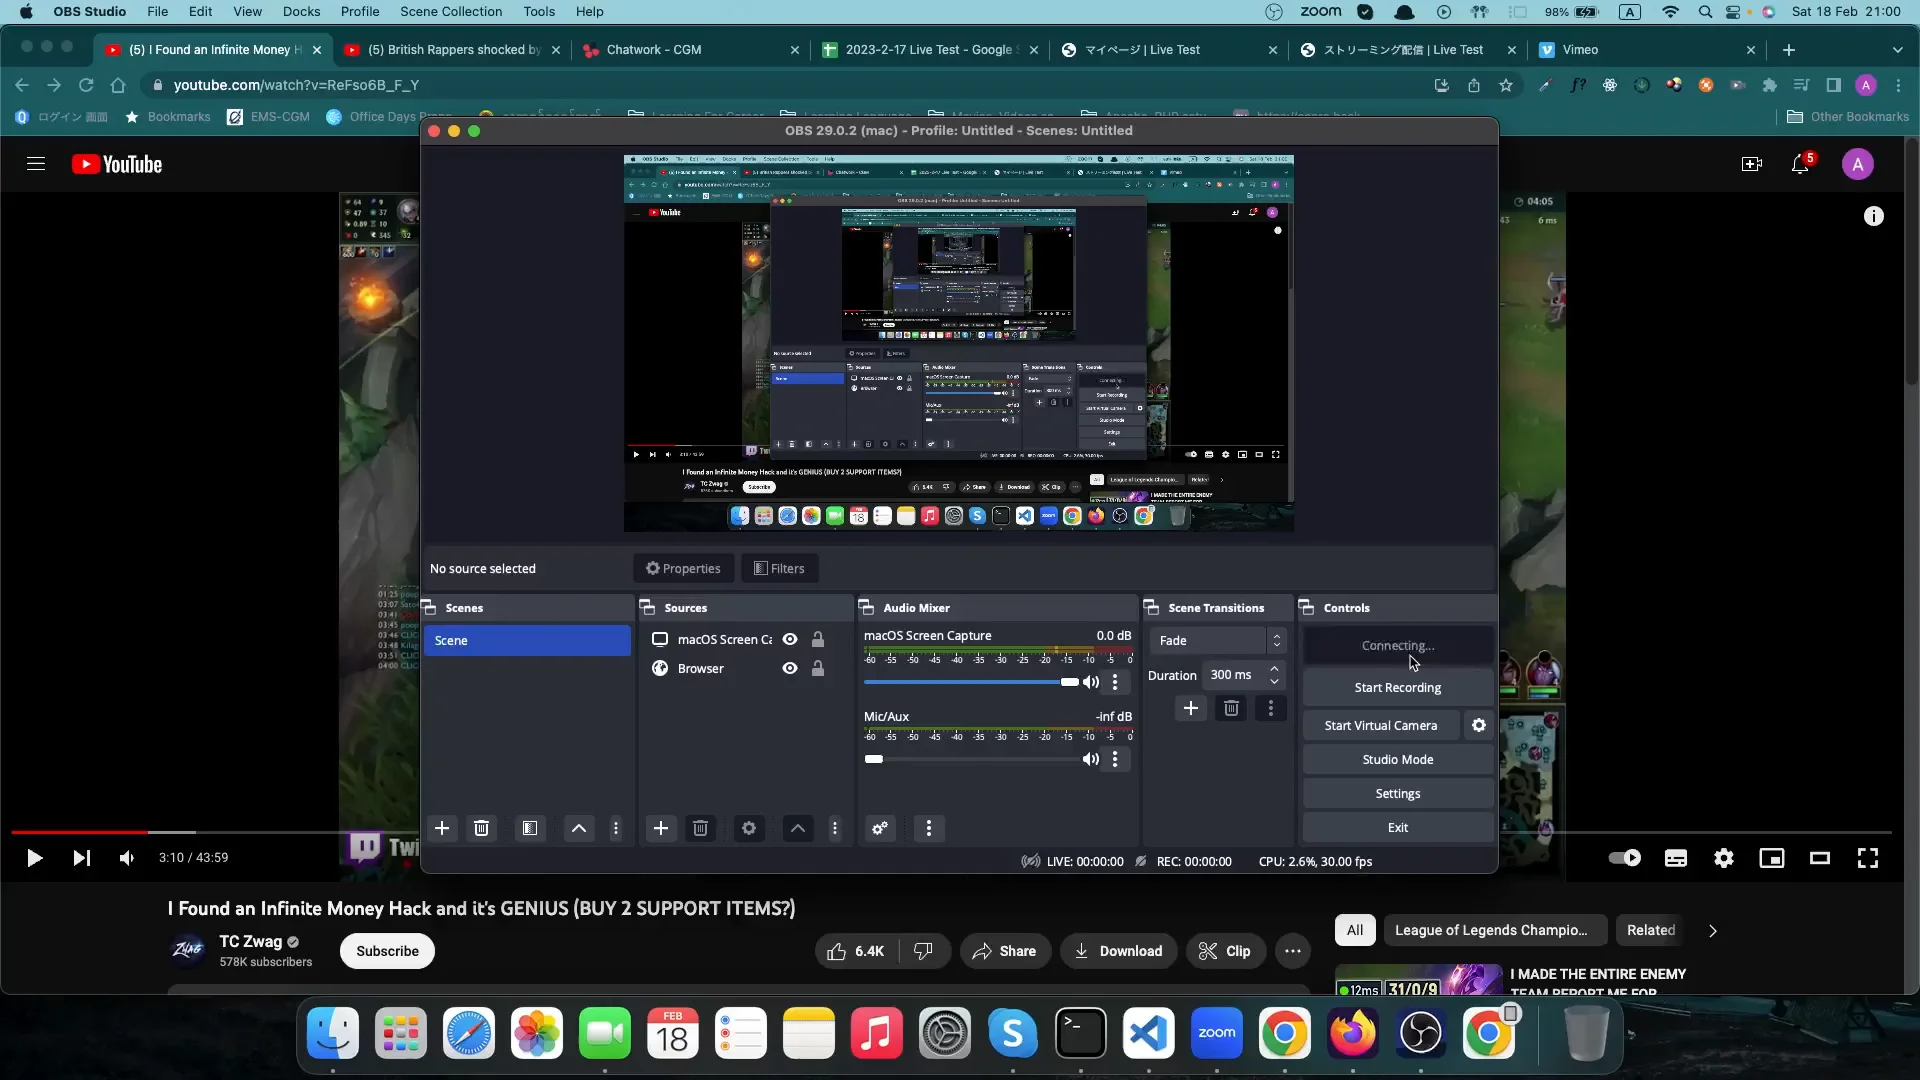Mute Mic/Aux speaker icon
The height and width of the screenshot is (1080, 1920).
[1091, 759]
